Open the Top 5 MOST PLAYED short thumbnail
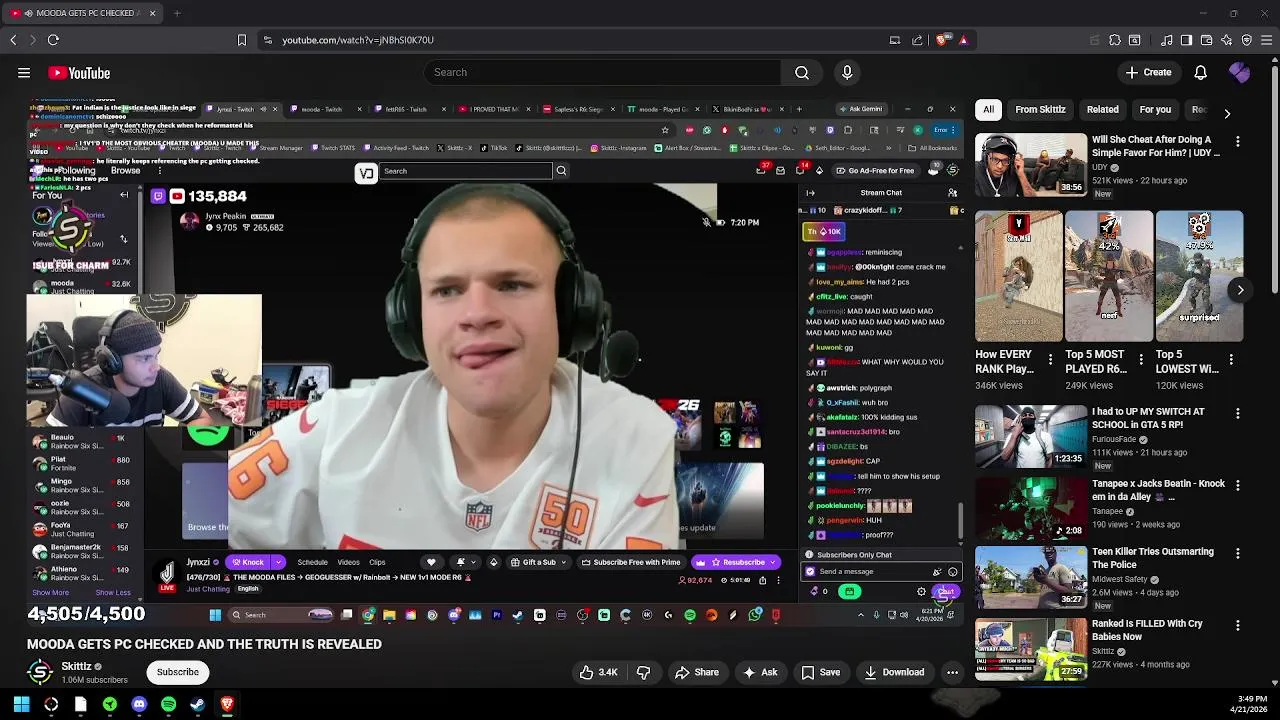The height and width of the screenshot is (720, 1280). (x=1109, y=276)
